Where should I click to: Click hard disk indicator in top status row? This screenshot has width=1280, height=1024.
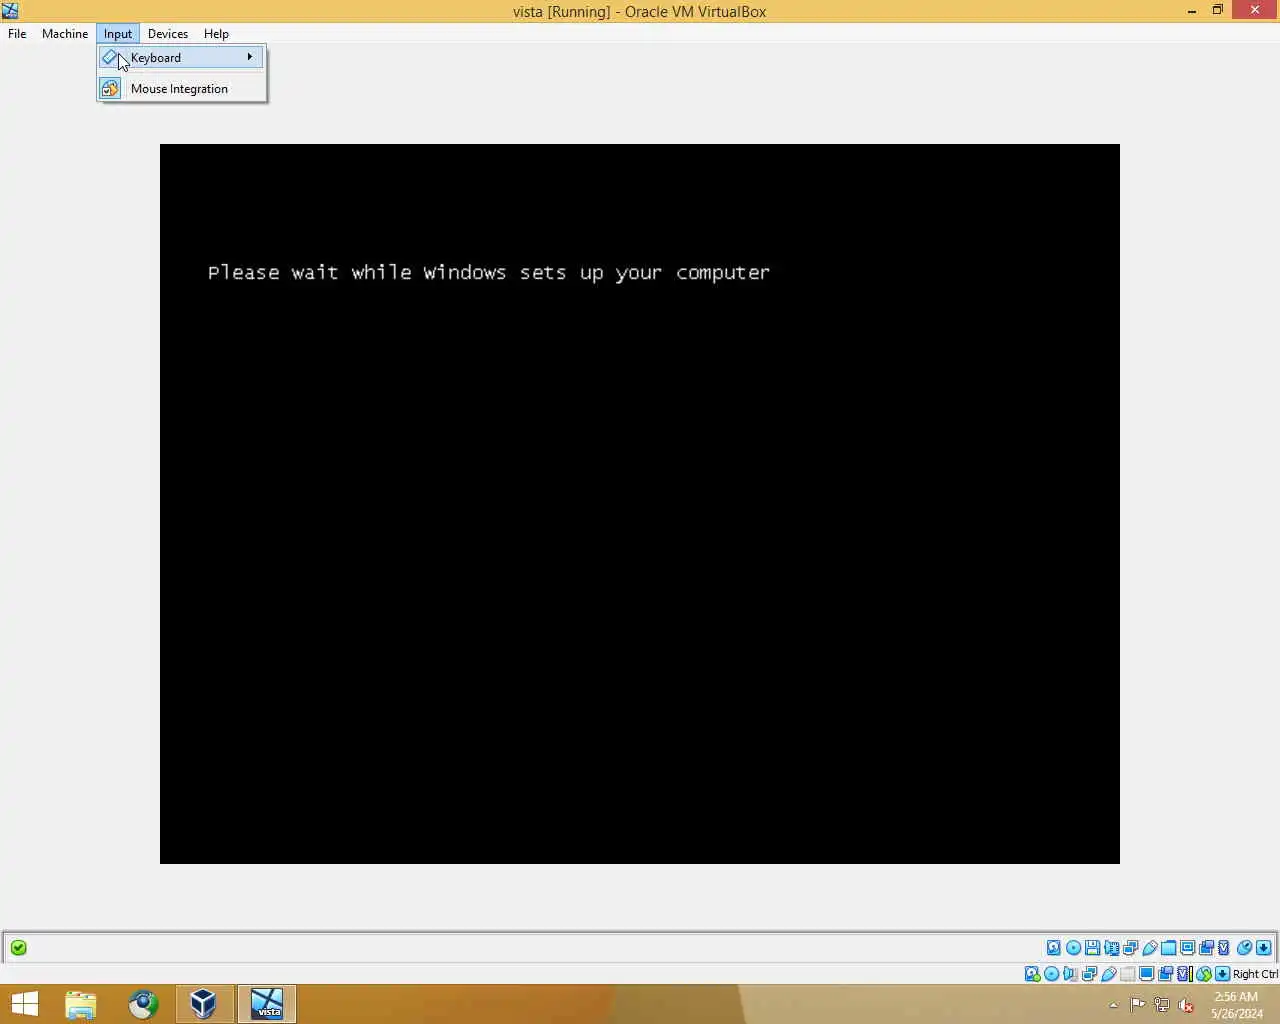(x=1053, y=947)
